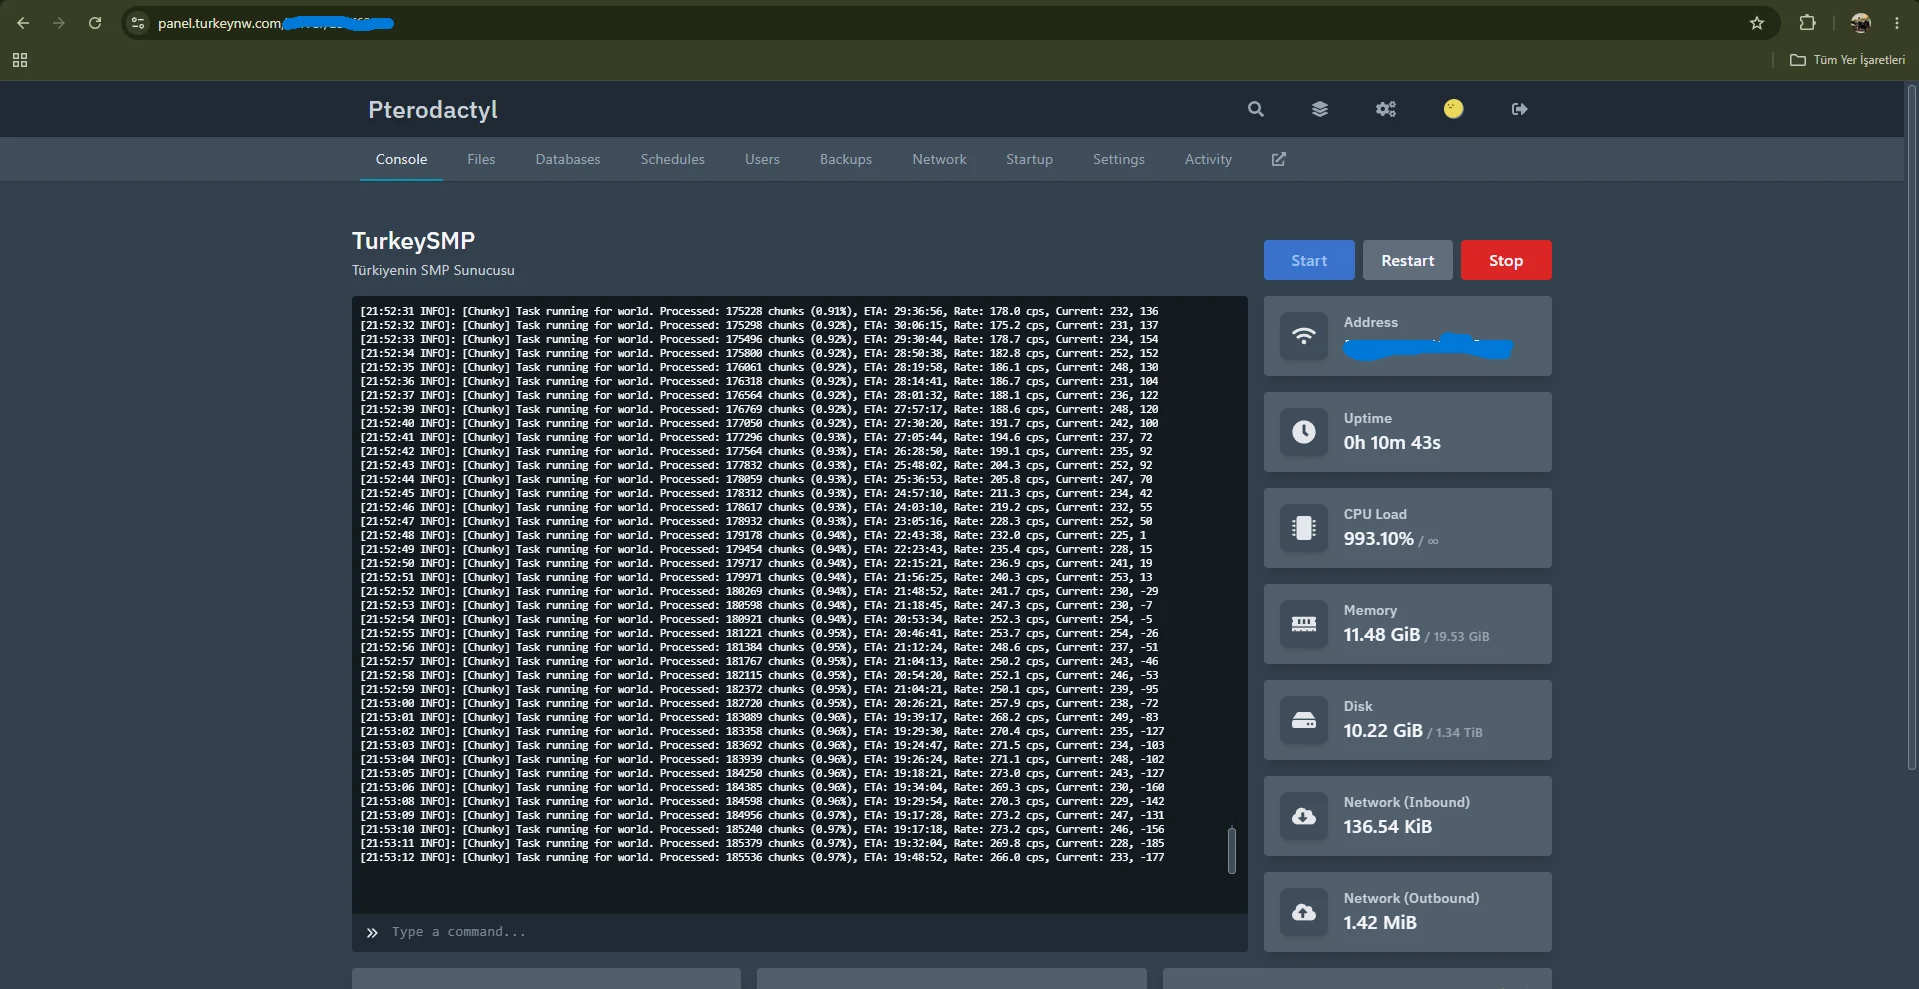Click the Disk drive icon
This screenshot has height=989, width=1919.
pos(1304,720)
